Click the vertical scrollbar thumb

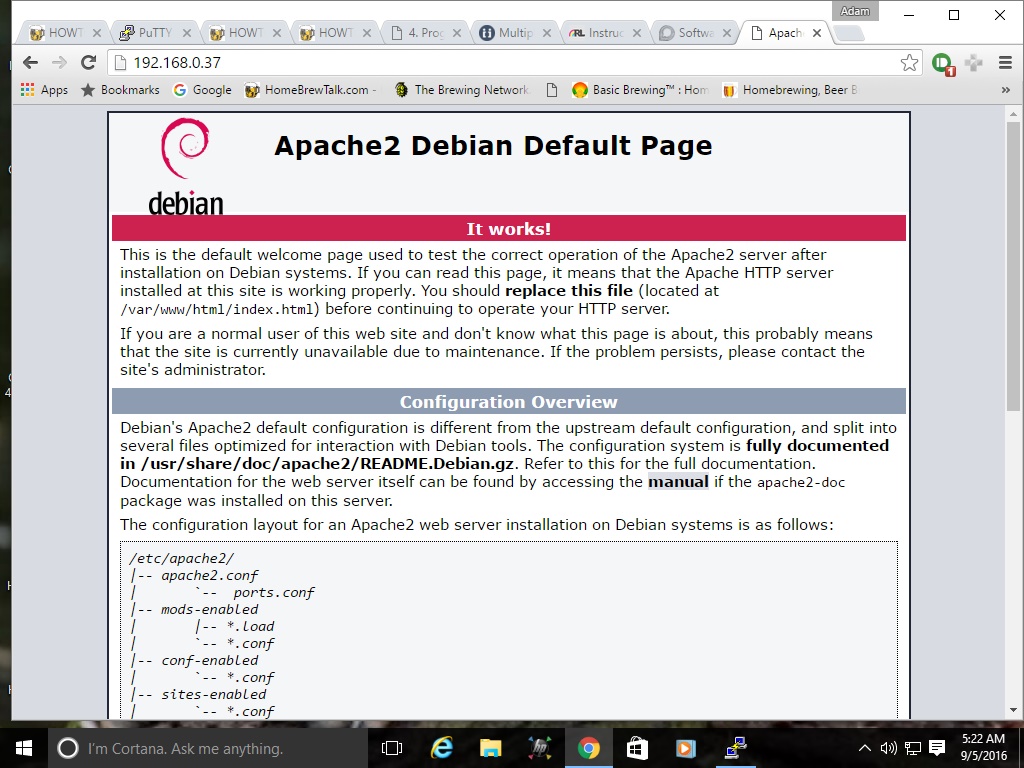(x=1013, y=266)
